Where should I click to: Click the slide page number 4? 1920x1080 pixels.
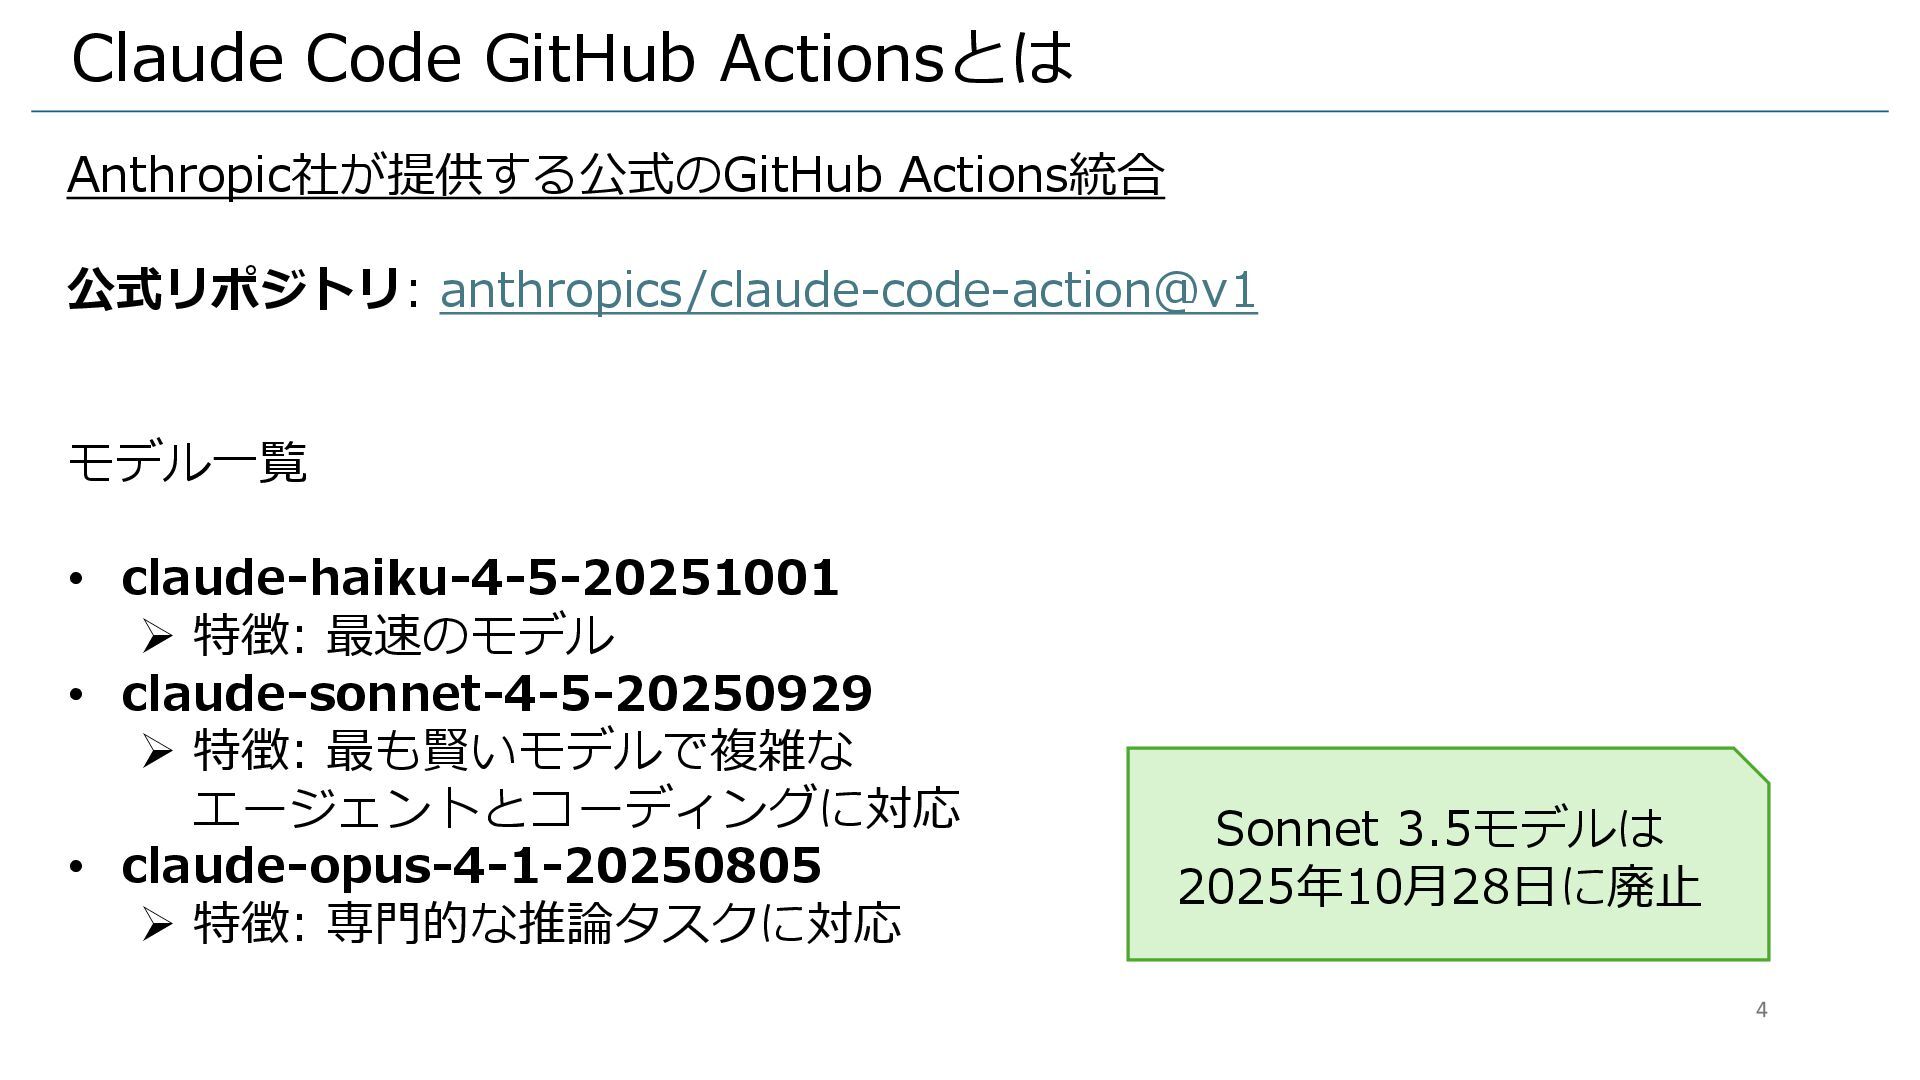[1761, 1010]
